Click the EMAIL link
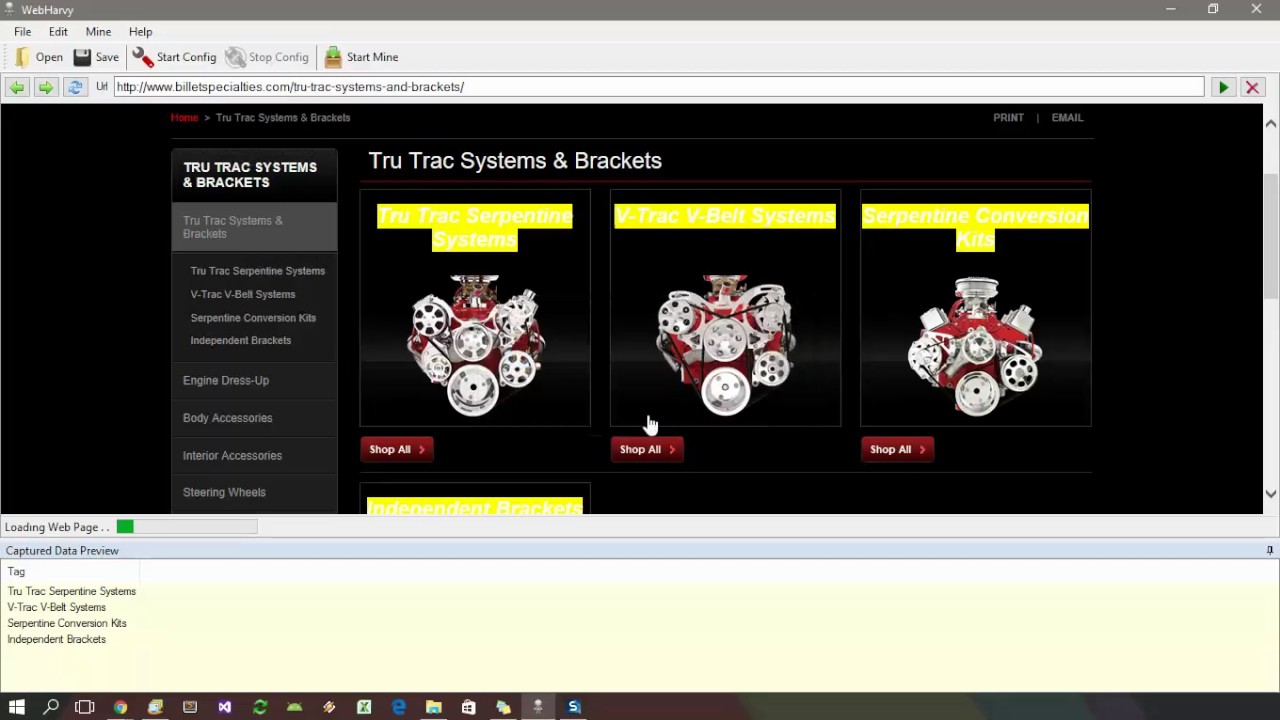The width and height of the screenshot is (1280, 720). coord(1067,118)
